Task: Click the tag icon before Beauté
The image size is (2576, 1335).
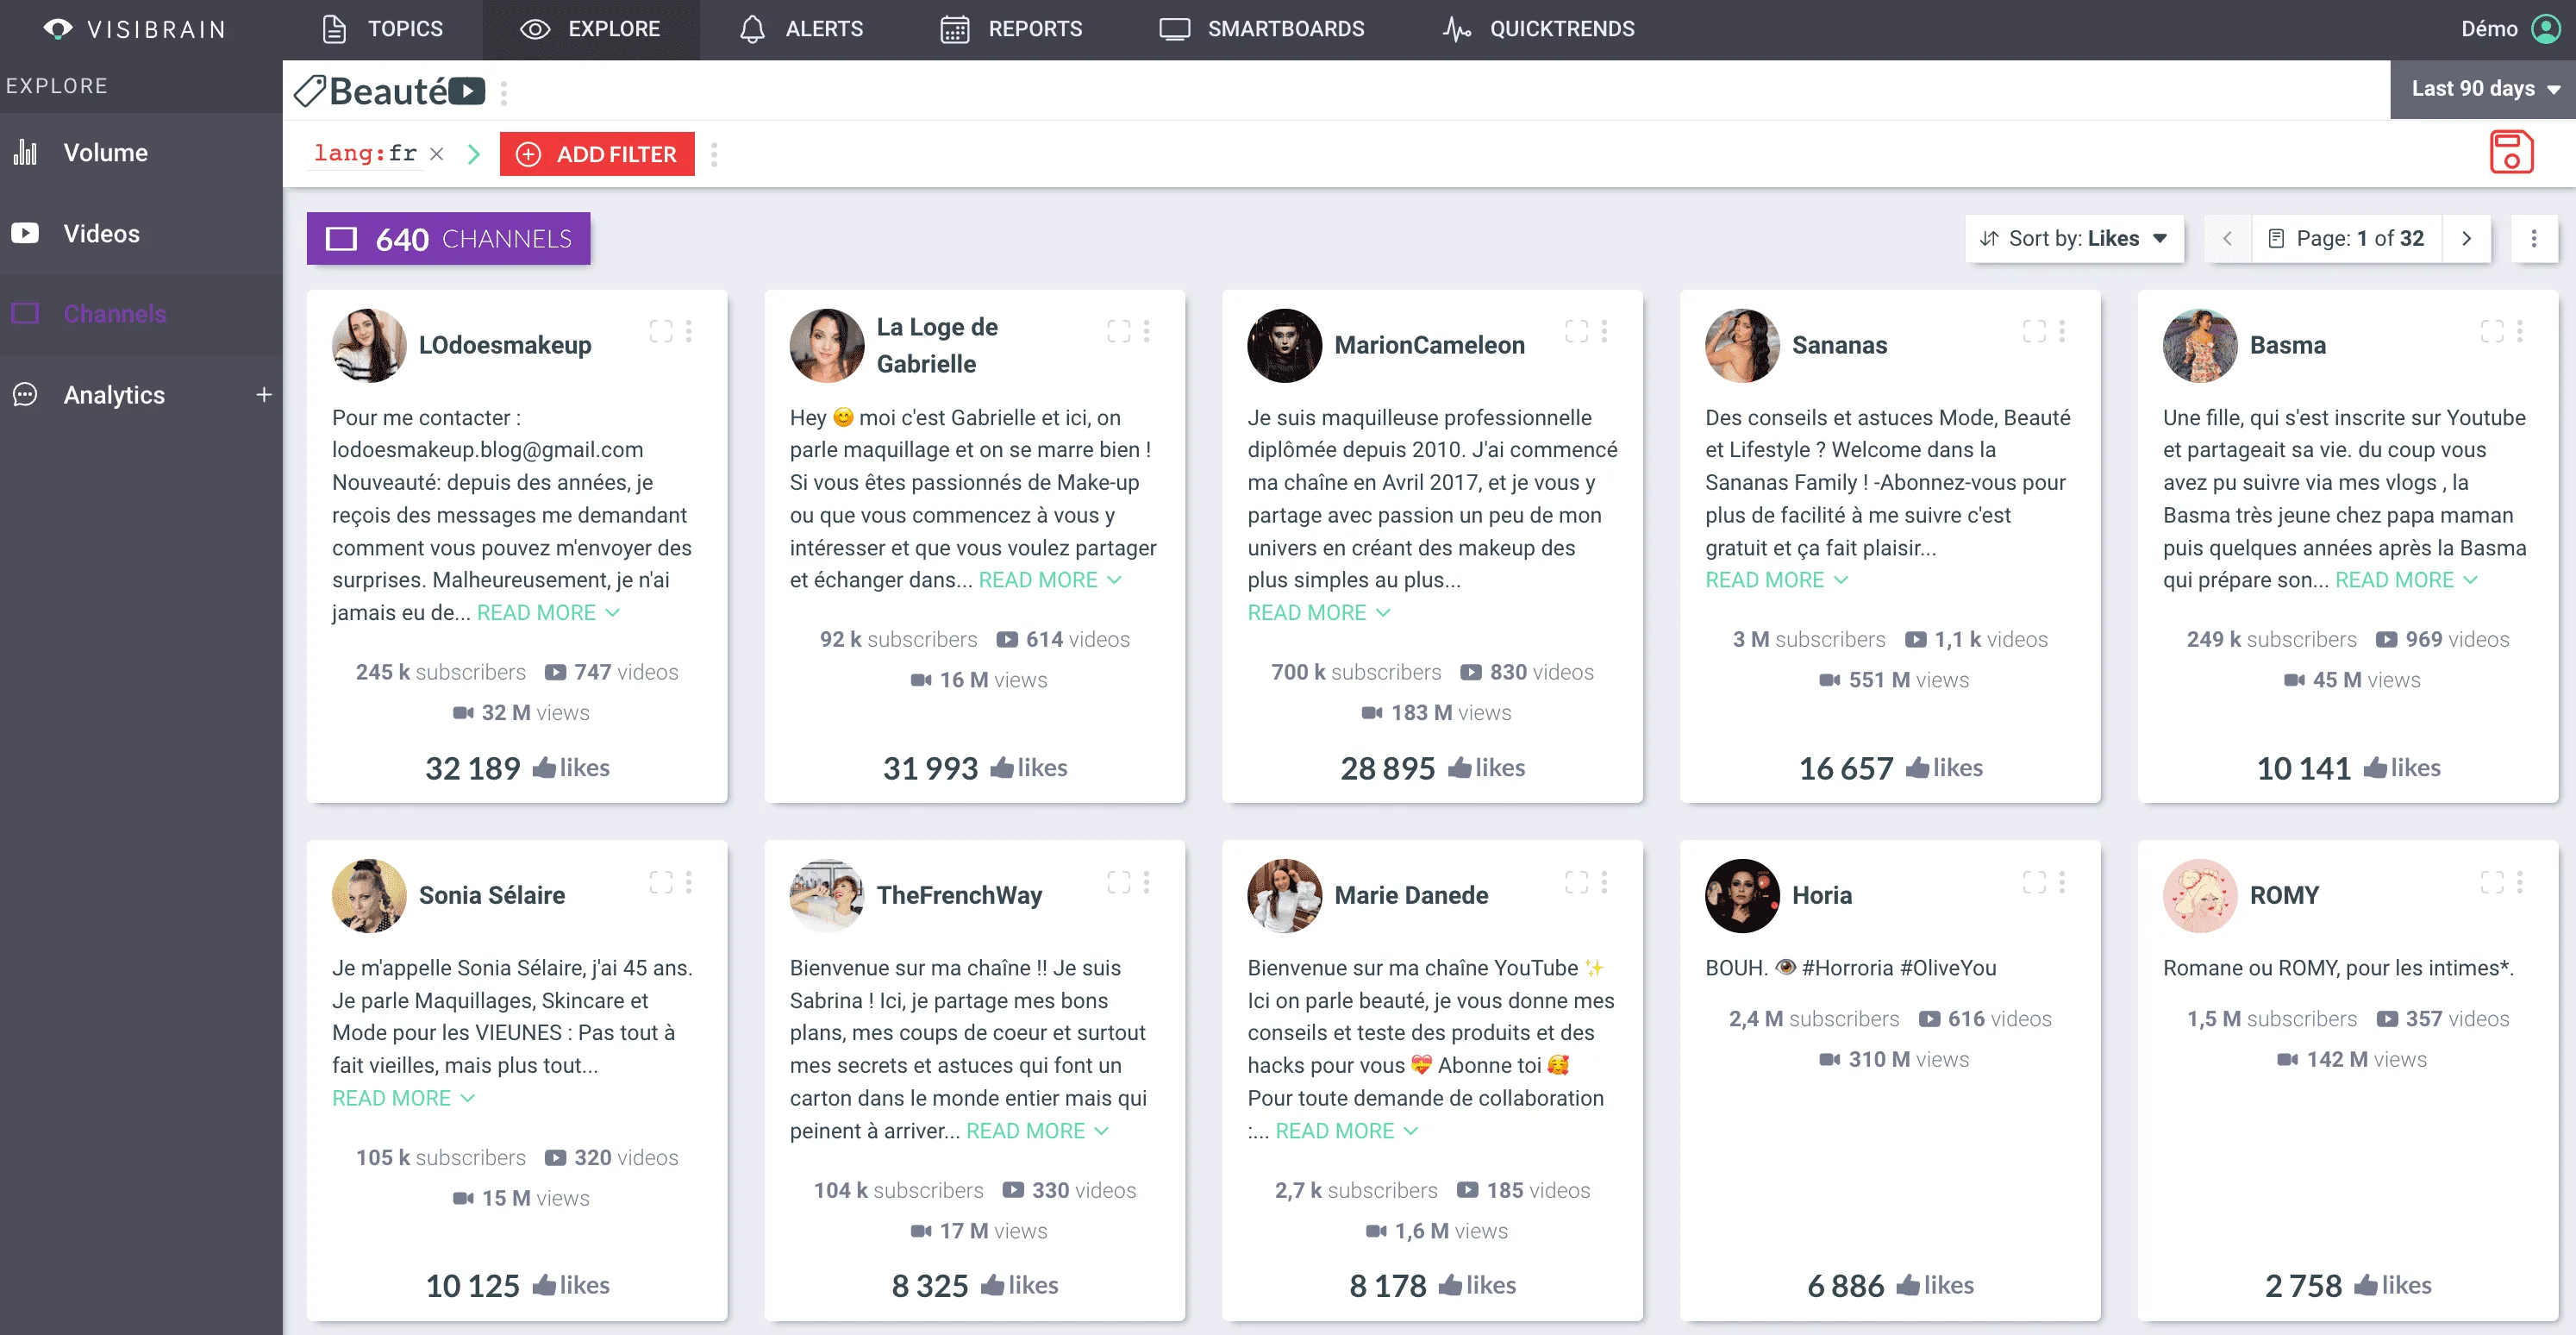Action: pos(310,92)
